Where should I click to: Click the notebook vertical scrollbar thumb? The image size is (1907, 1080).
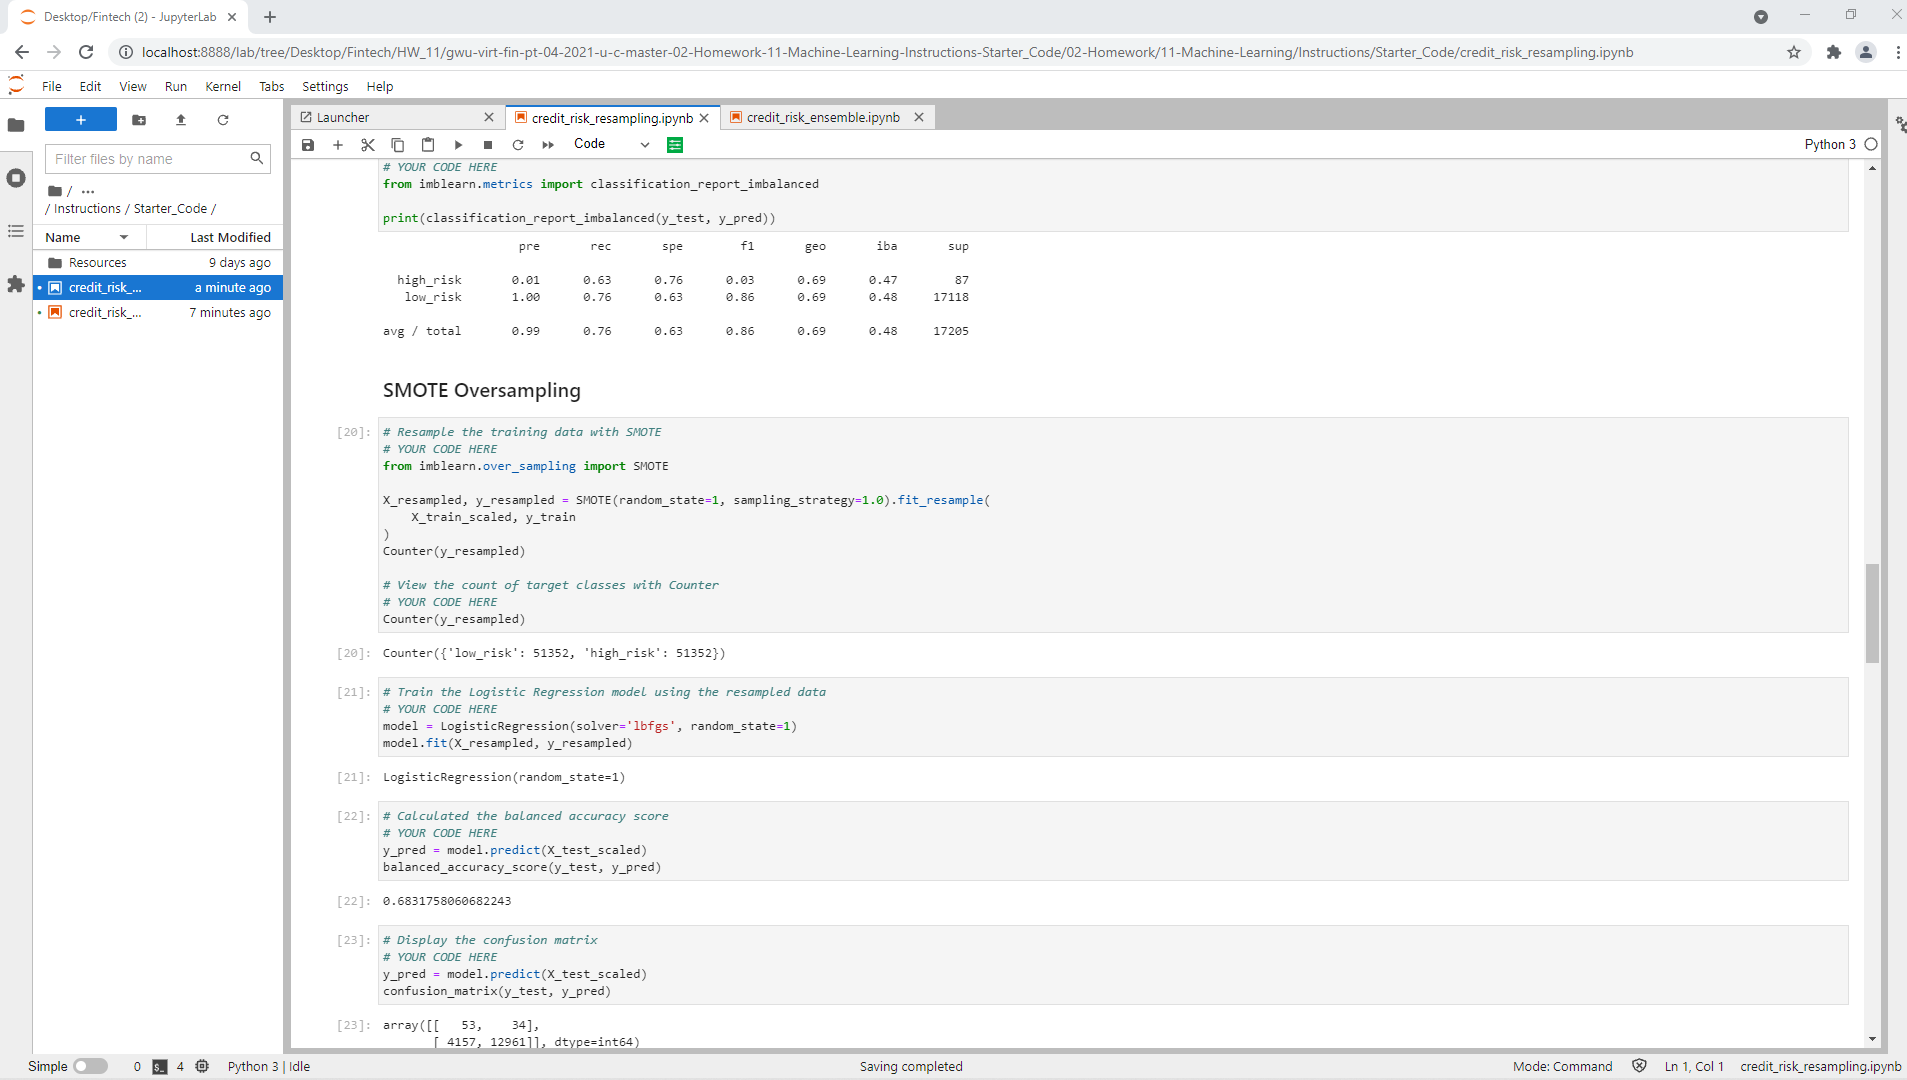click(x=1872, y=613)
